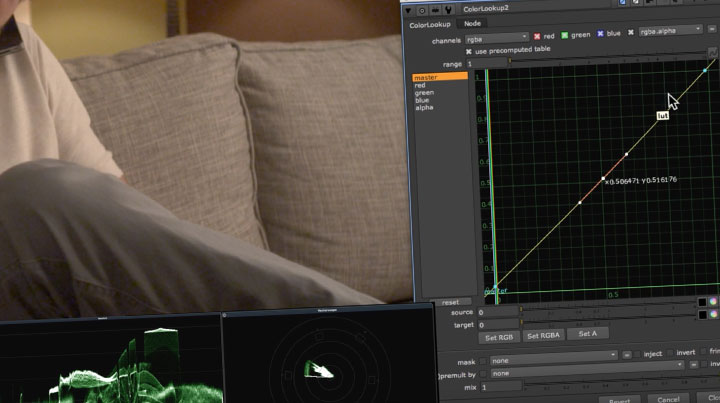Viewport: 720px width, 403px height.
Task: Click the source value field
Action: pos(497,312)
